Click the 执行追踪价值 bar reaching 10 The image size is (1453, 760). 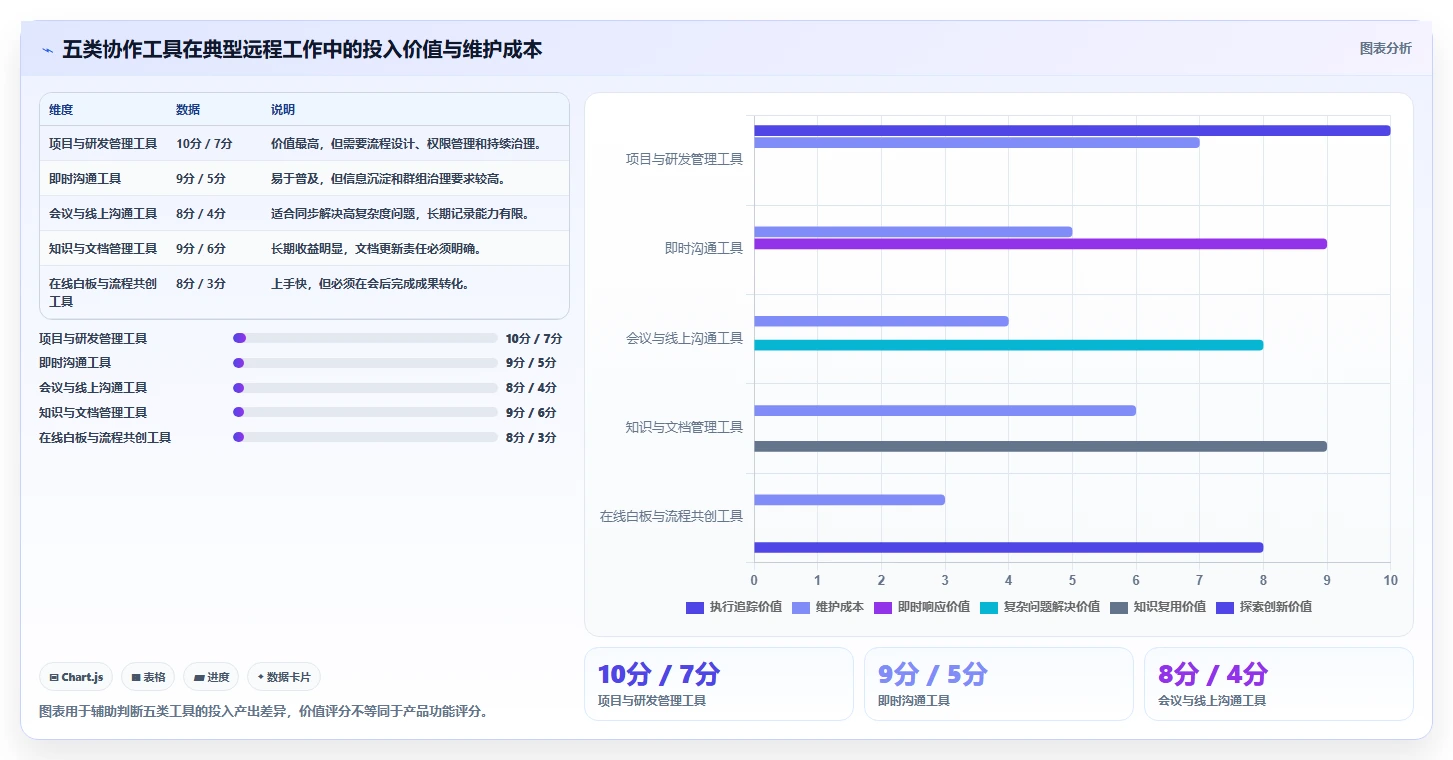[x=1072, y=131]
